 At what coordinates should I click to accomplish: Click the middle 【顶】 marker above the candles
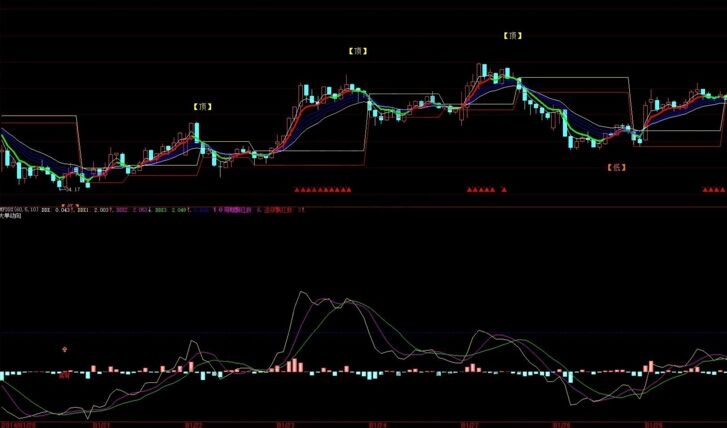pyautogui.click(x=356, y=50)
